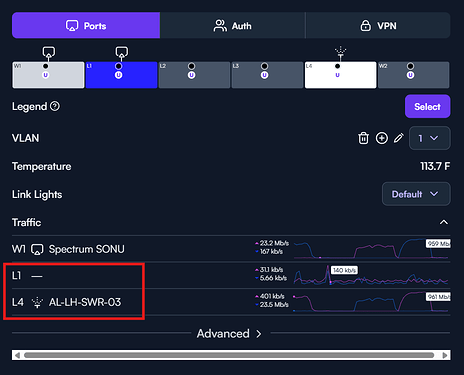
Task: Open the VLAN number dropdown
Action: (x=429, y=138)
